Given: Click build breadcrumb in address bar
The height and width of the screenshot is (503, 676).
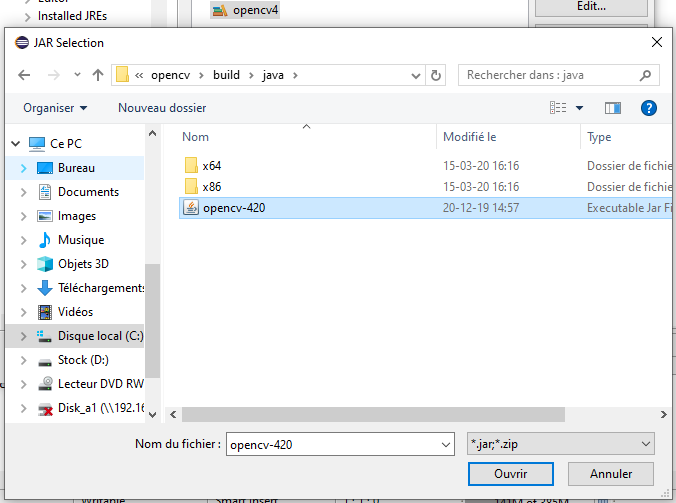Looking at the screenshot, I should [x=226, y=75].
